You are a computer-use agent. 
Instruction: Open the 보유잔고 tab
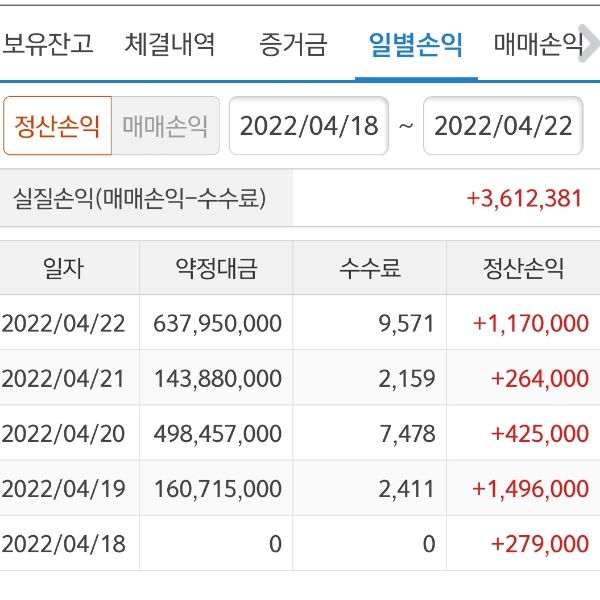(47, 44)
